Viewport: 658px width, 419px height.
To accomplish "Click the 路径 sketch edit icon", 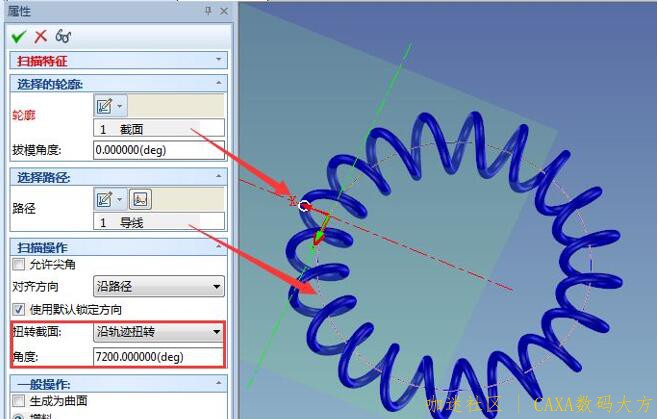I will click(x=104, y=199).
